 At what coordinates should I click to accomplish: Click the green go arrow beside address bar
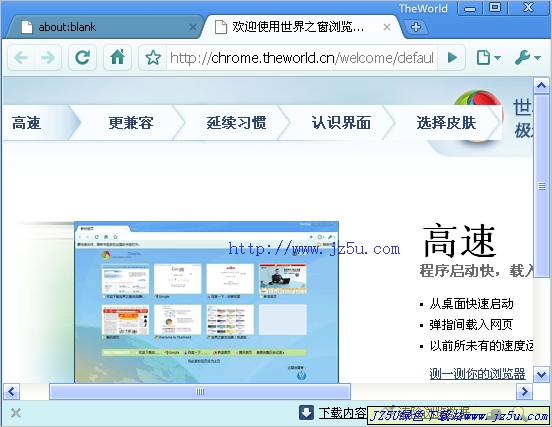click(x=452, y=57)
